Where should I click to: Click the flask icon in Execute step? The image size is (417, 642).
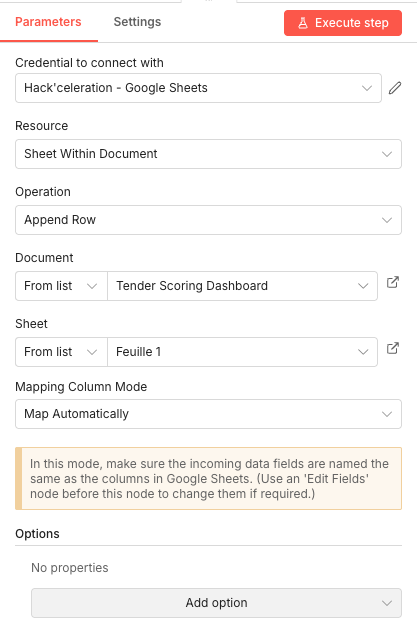(303, 23)
